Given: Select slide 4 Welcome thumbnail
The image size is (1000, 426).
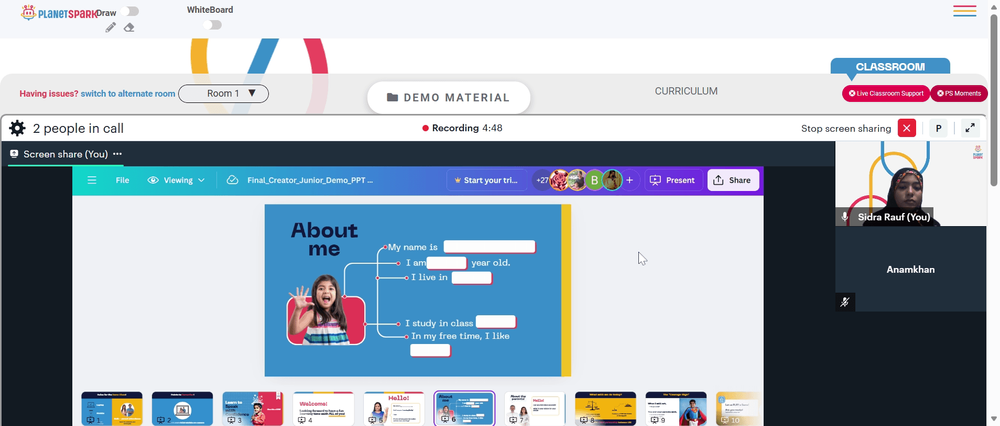Looking at the screenshot, I should (323, 409).
